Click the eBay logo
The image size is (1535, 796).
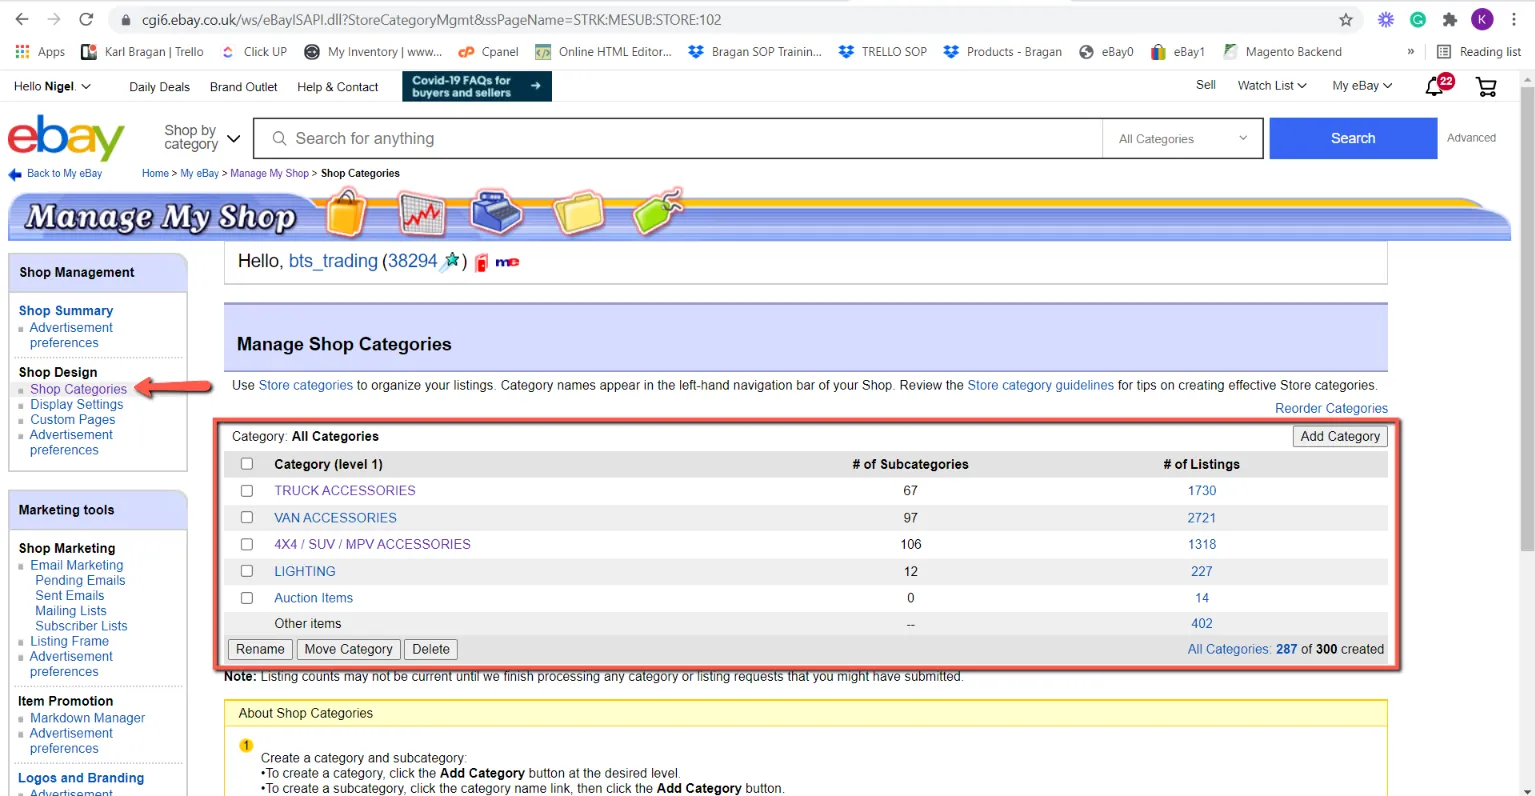(66, 137)
